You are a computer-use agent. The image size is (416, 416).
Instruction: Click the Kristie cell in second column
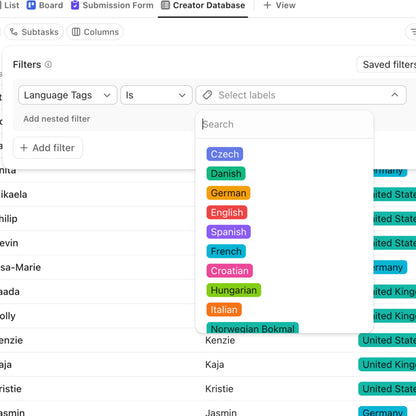coord(219,389)
